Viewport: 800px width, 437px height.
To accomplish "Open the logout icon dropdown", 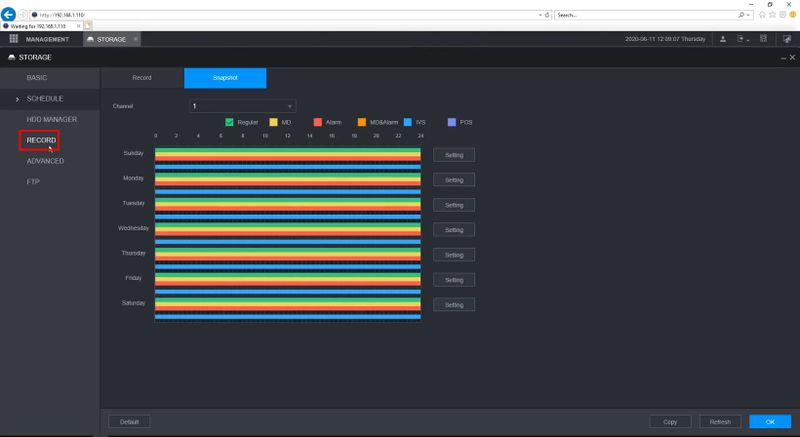I will [742, 39].
